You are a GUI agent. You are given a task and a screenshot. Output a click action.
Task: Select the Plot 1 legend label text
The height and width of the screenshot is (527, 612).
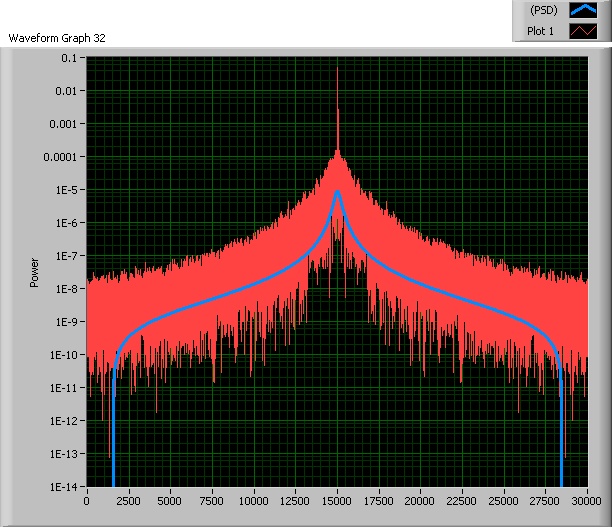pos(541,31)
